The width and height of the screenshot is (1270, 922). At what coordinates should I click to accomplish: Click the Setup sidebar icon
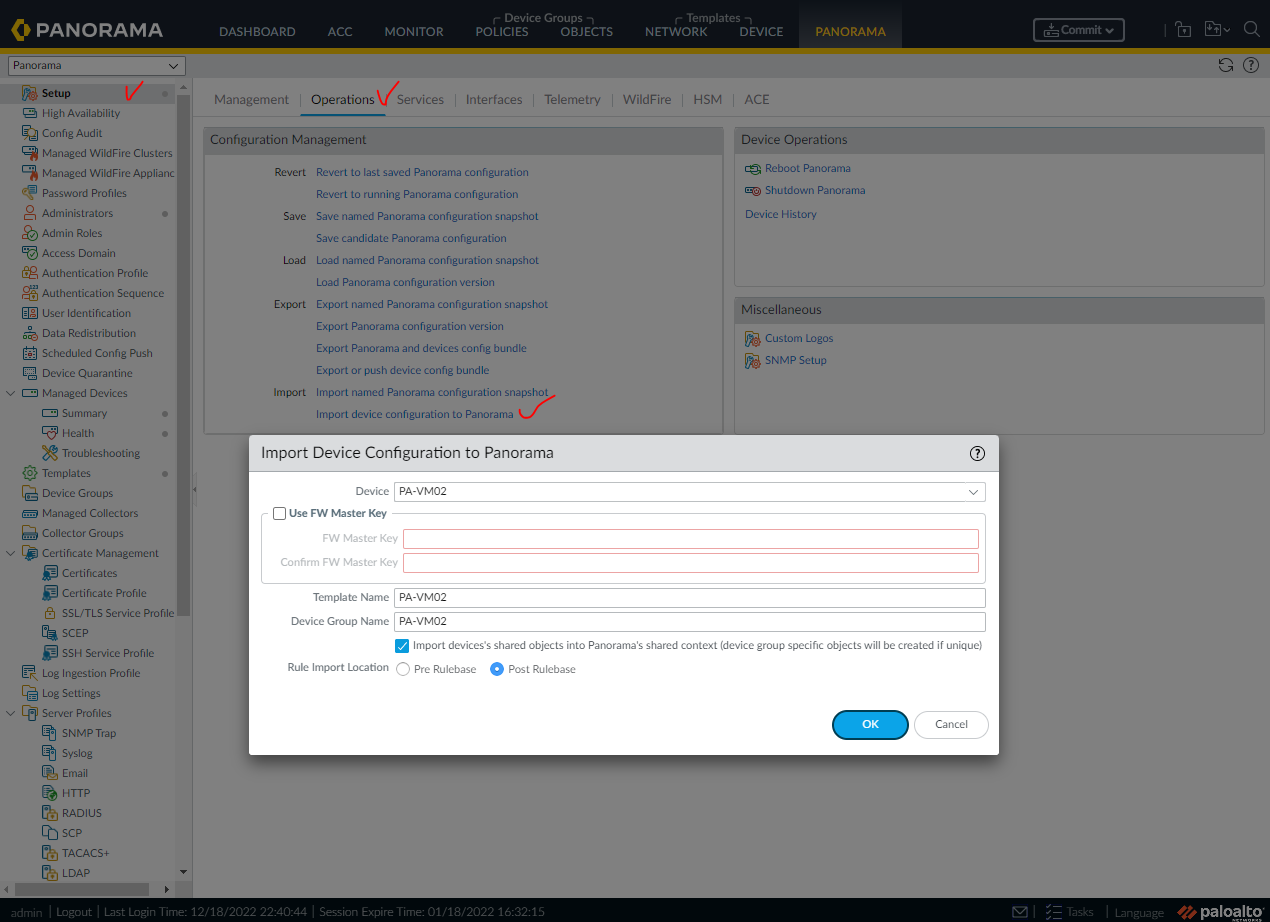tap(30, 93)
